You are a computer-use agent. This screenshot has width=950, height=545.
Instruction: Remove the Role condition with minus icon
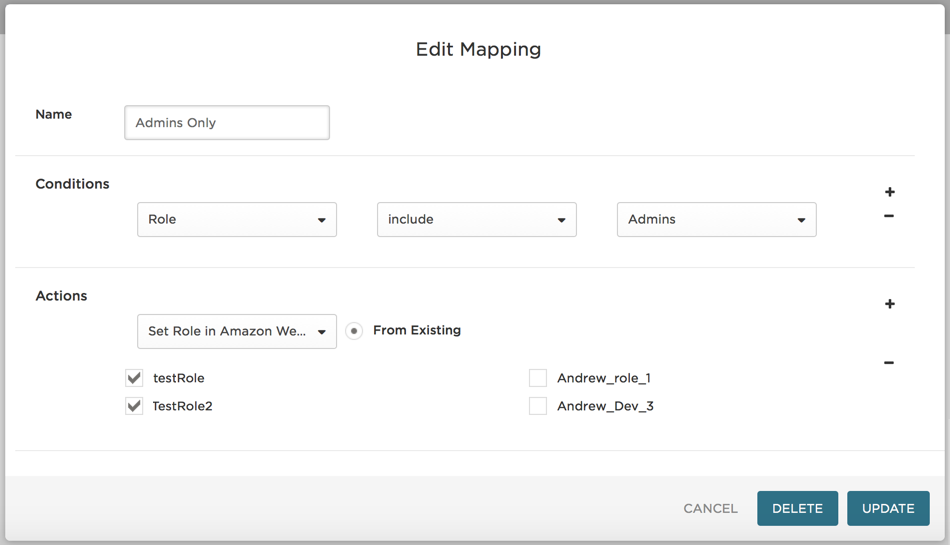889,216
